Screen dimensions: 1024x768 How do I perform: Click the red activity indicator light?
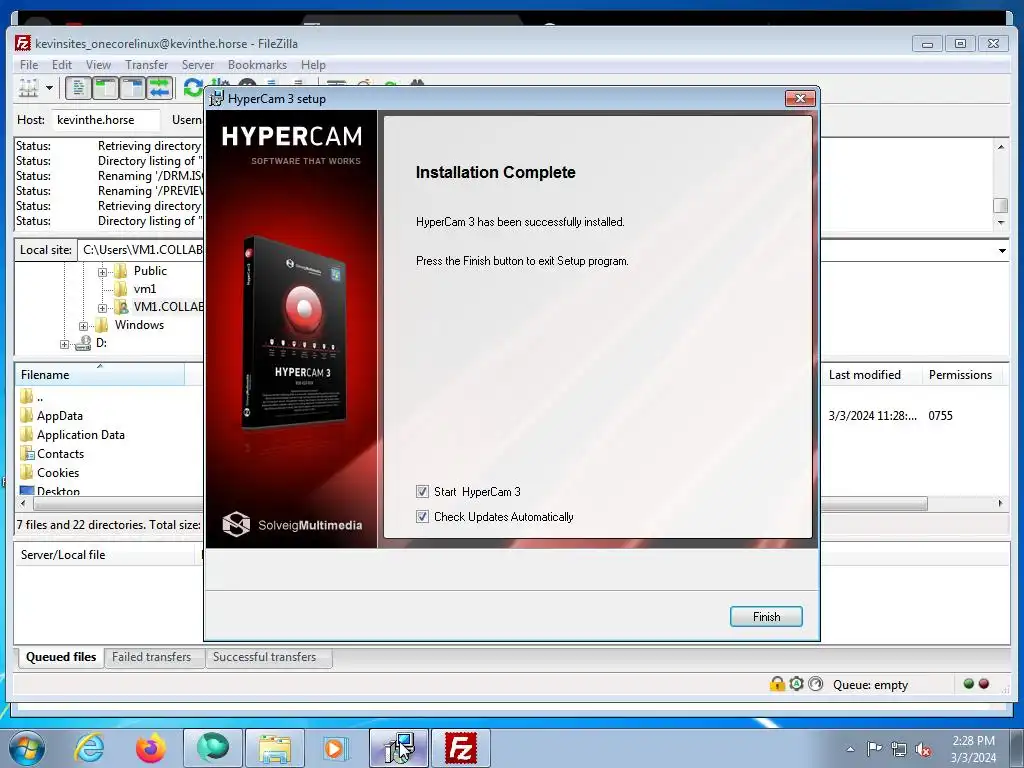coord(984,684)
